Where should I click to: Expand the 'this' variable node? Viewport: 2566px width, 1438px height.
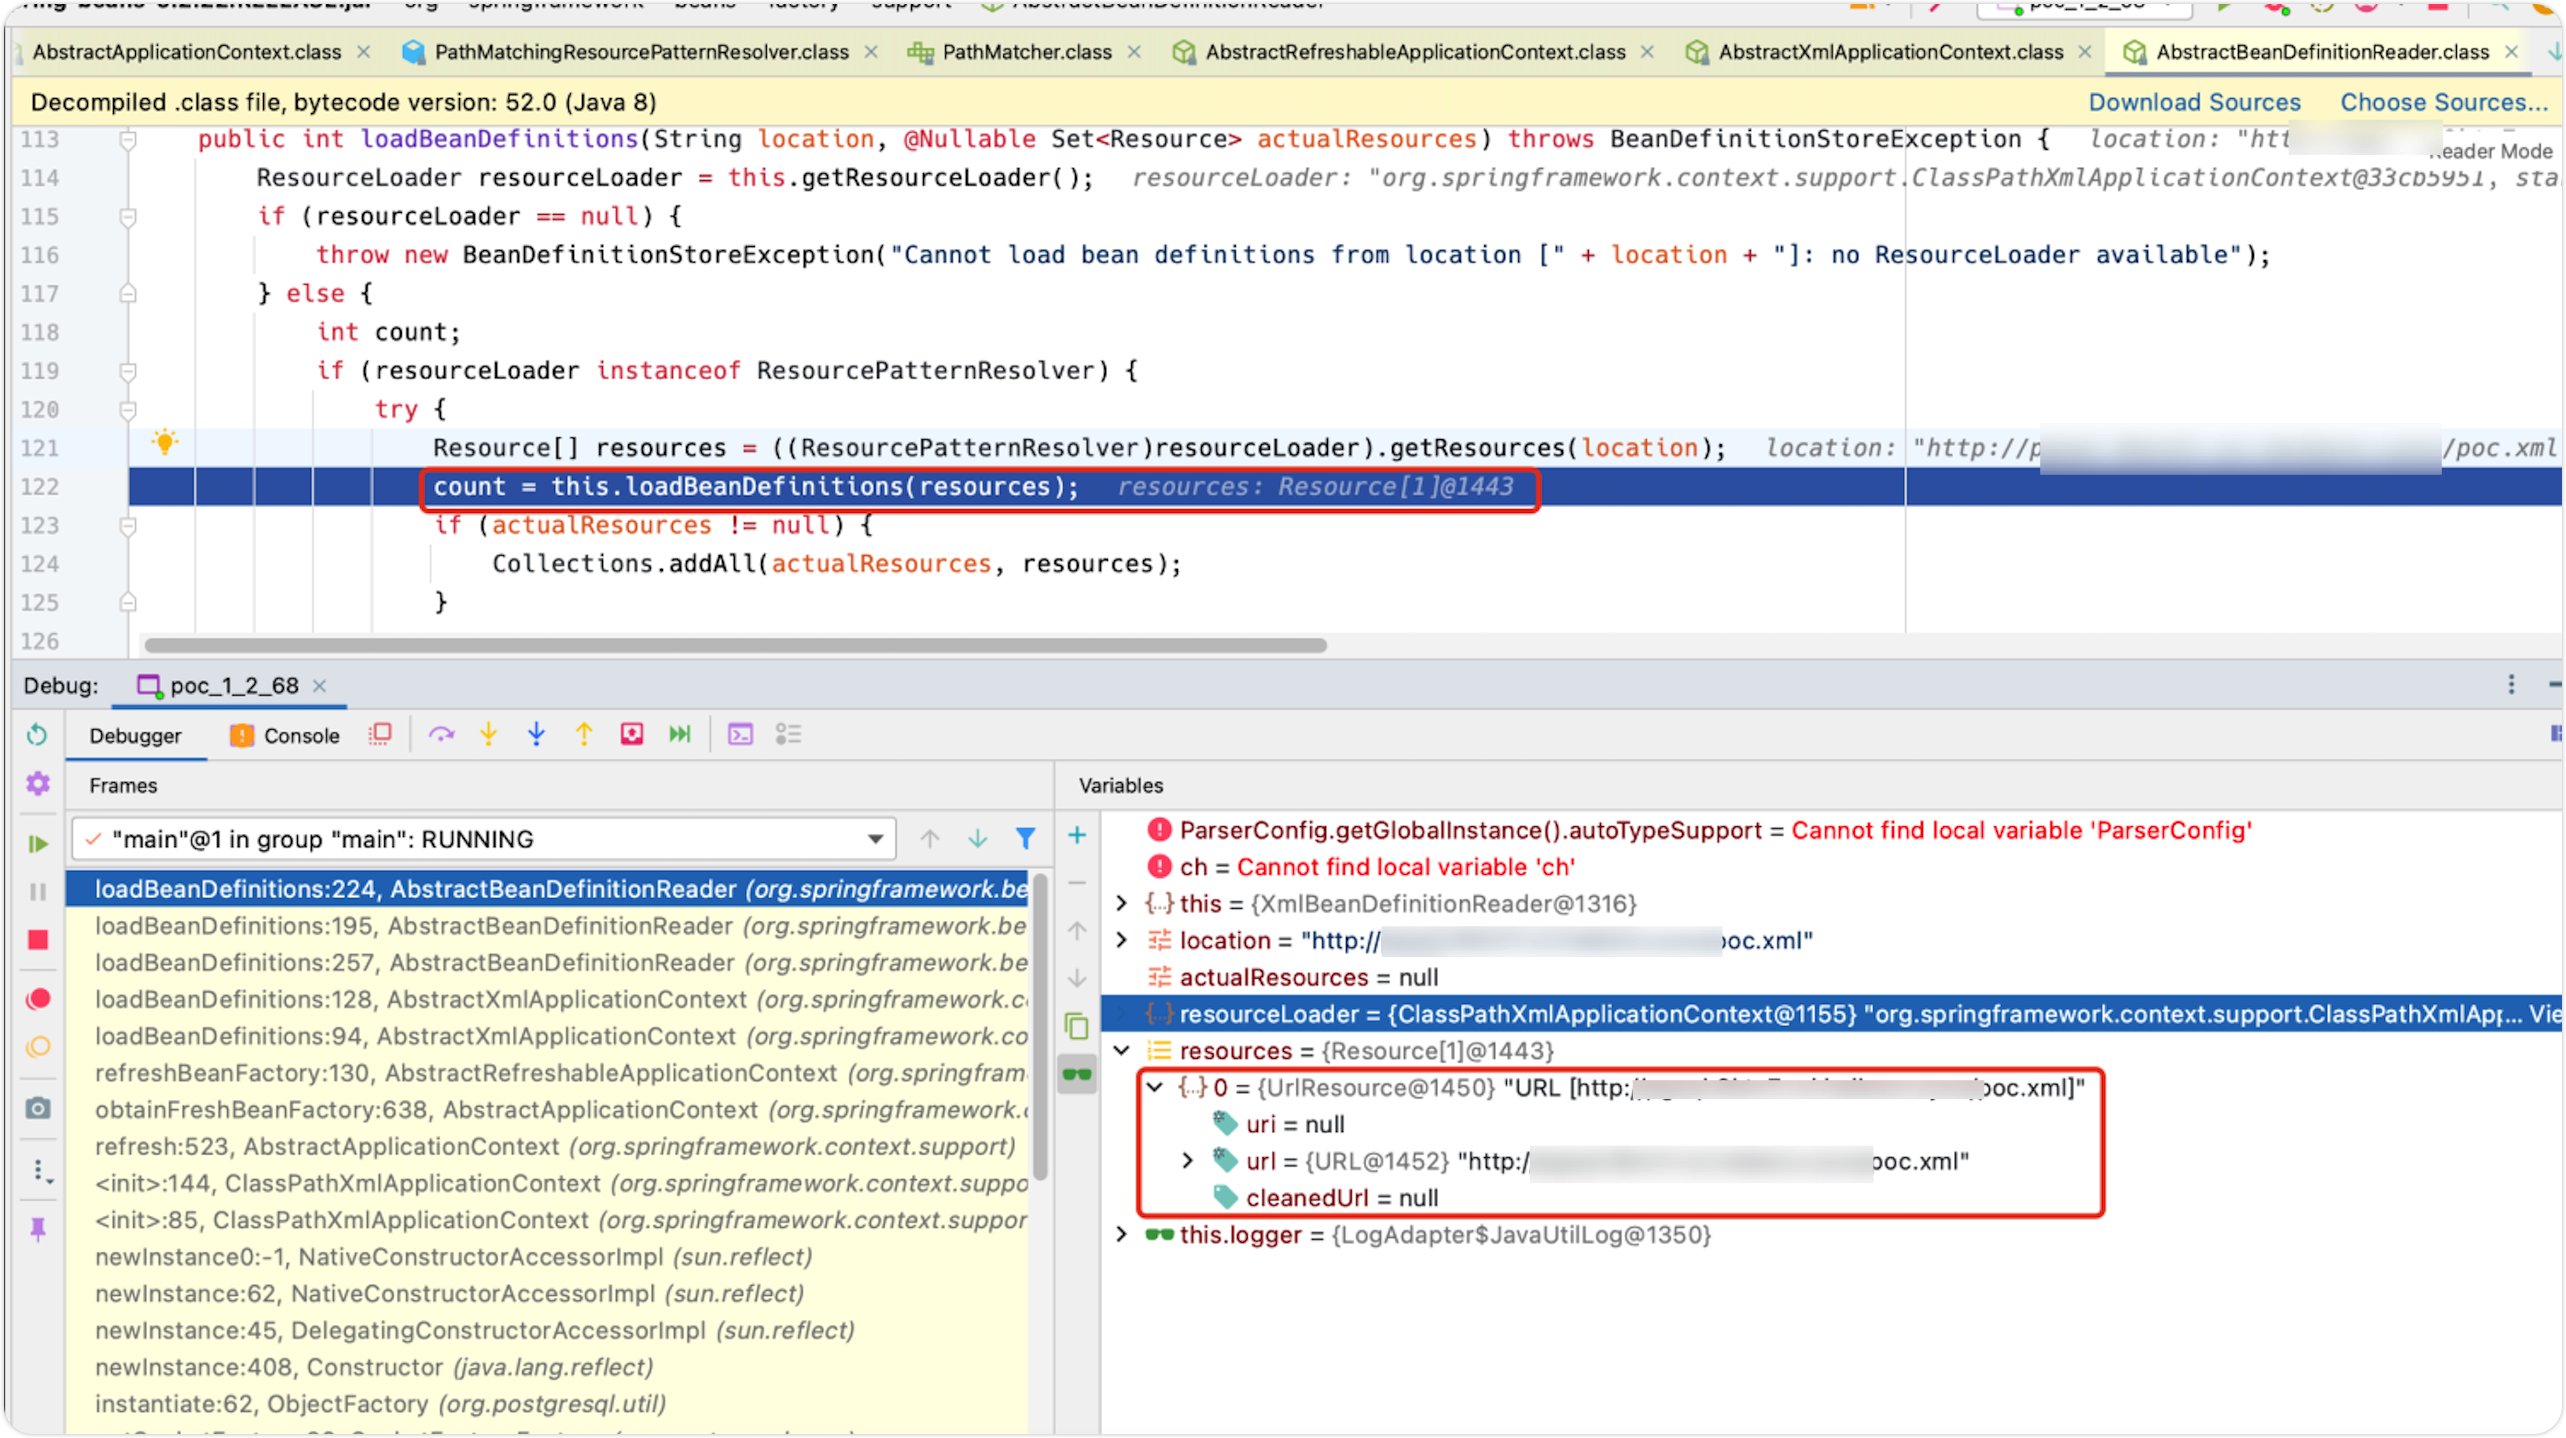1122,904
